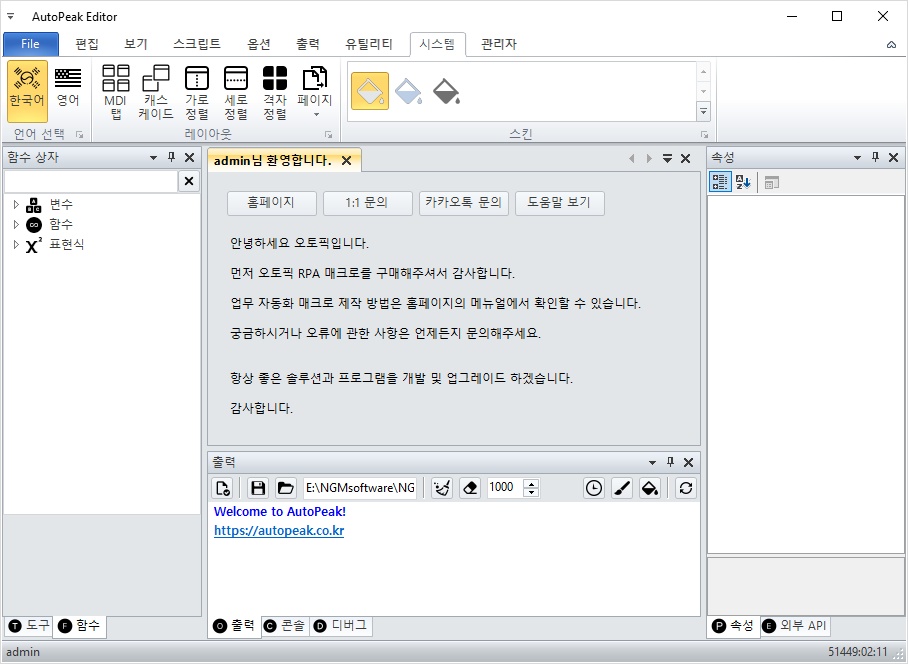Open the 보기 ribbon tab

[x=136, y=44]
